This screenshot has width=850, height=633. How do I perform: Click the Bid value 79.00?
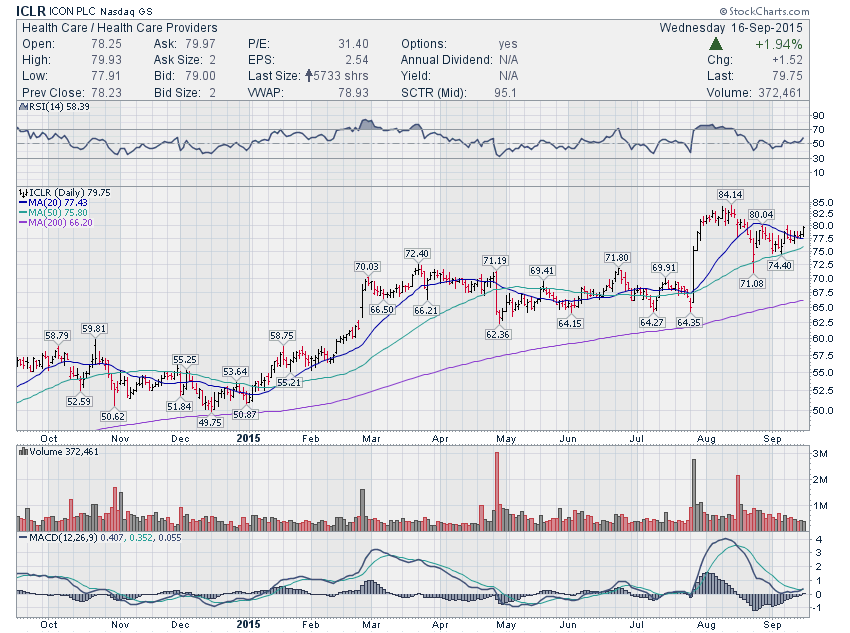(200, 76)
